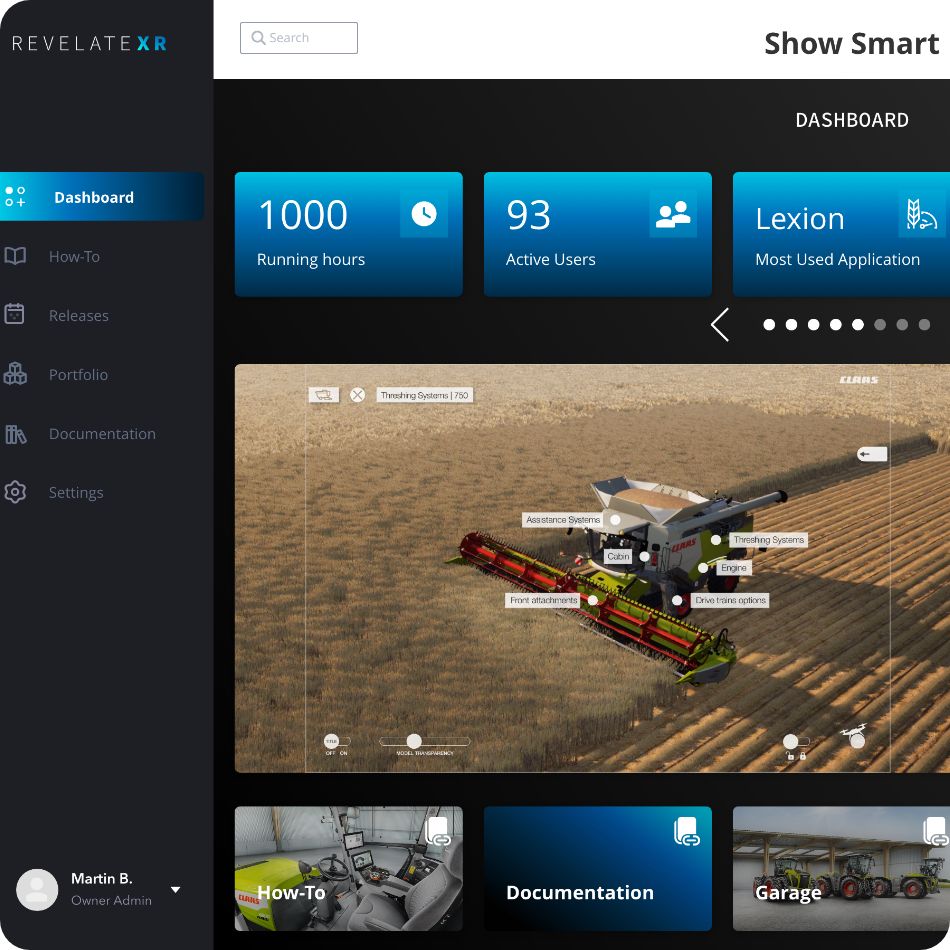Click the link icon on the Garage card
Screen dimensions: 950x950
tap(935, 831)
